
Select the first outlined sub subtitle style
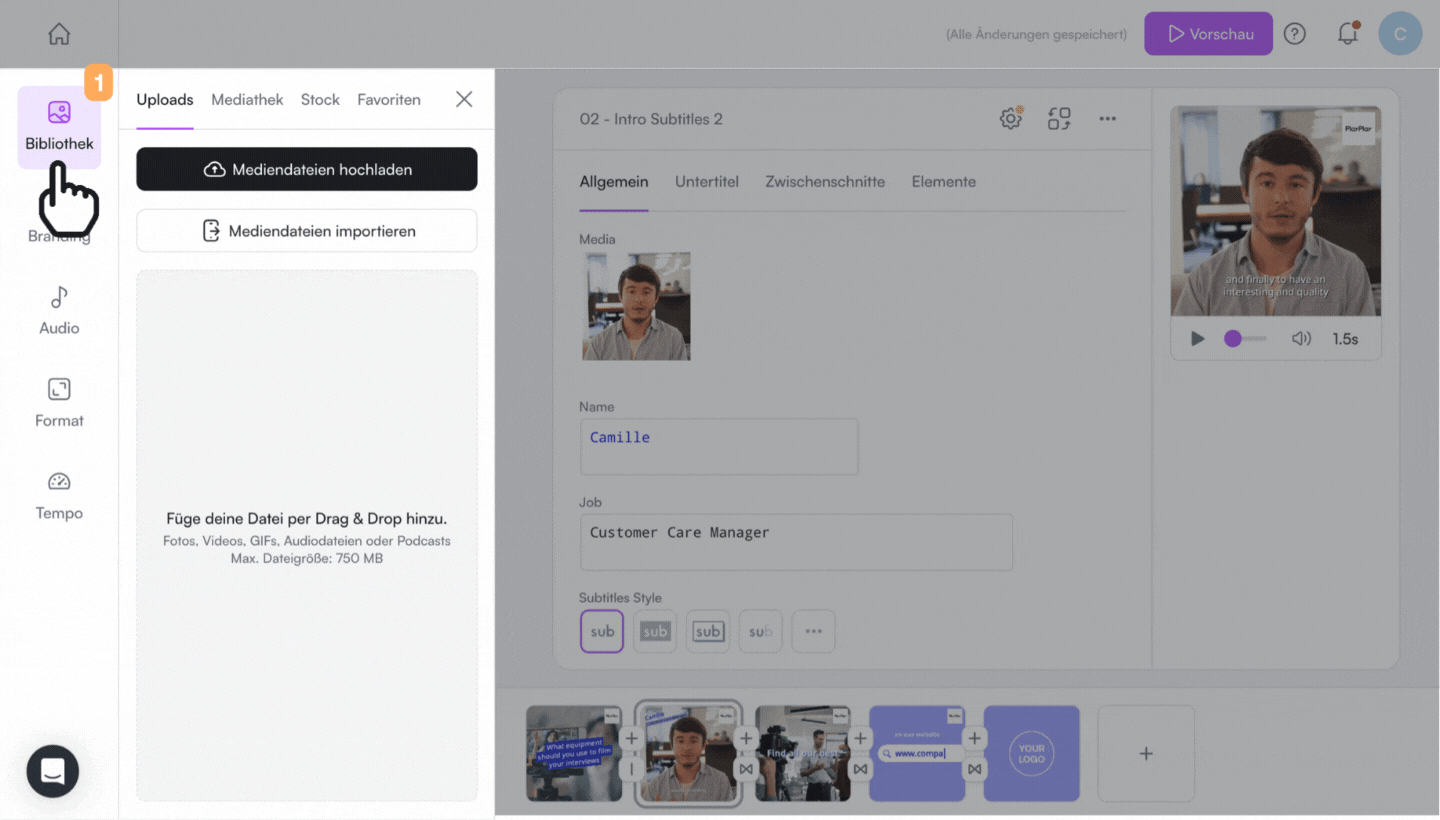coord(602,632)
